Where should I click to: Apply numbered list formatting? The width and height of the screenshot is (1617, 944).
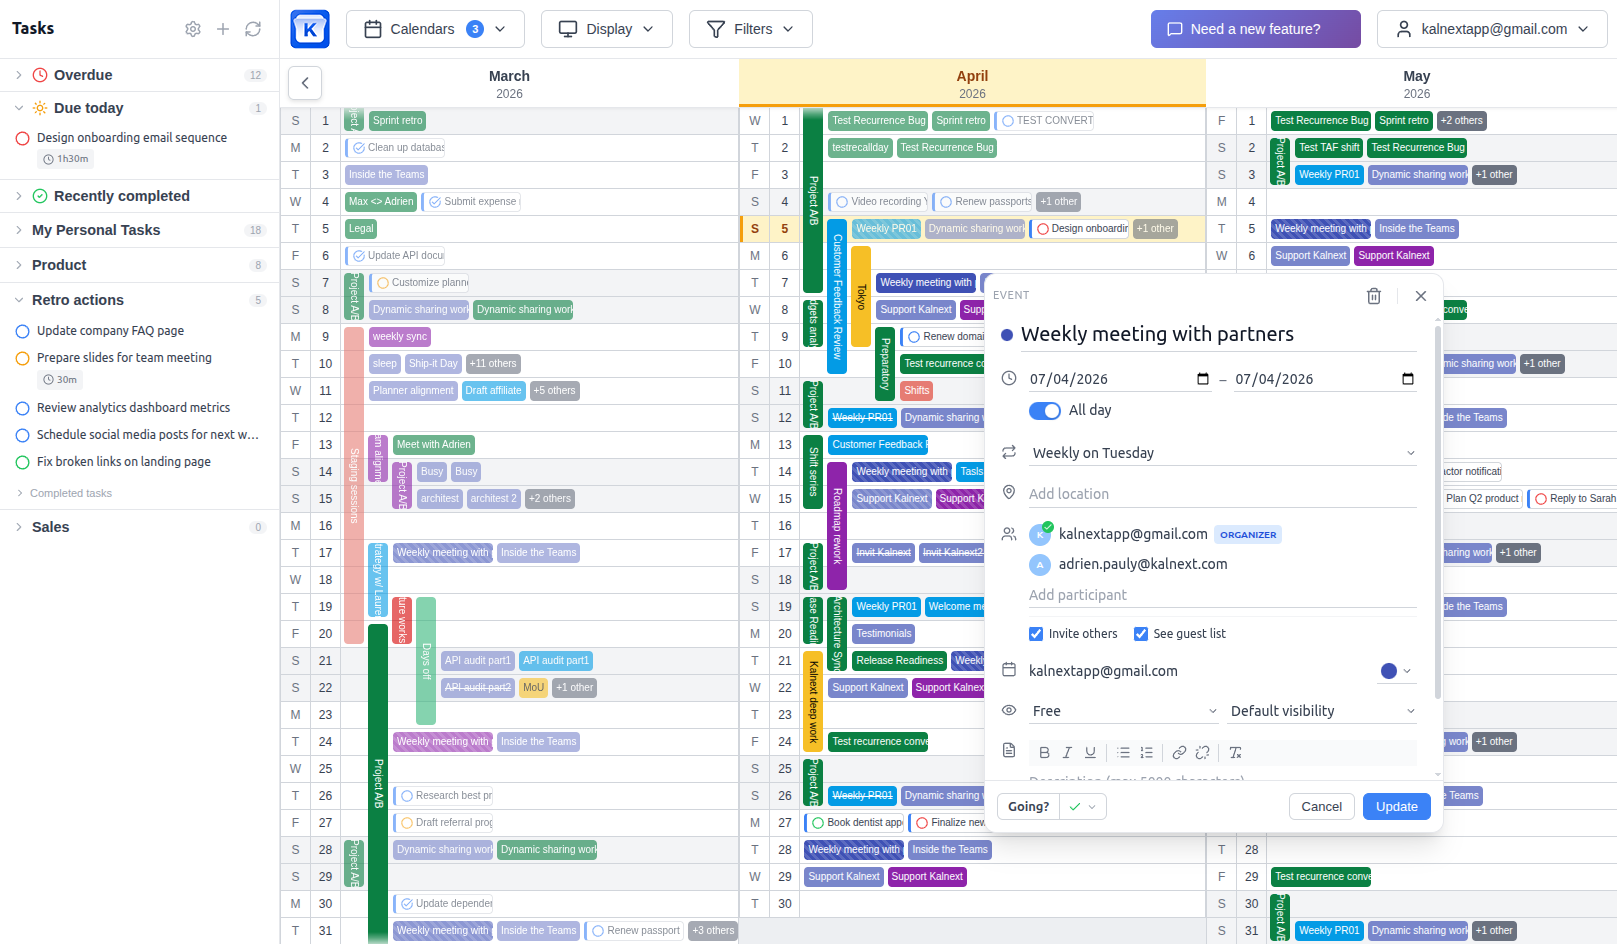tap(1146, 753)
